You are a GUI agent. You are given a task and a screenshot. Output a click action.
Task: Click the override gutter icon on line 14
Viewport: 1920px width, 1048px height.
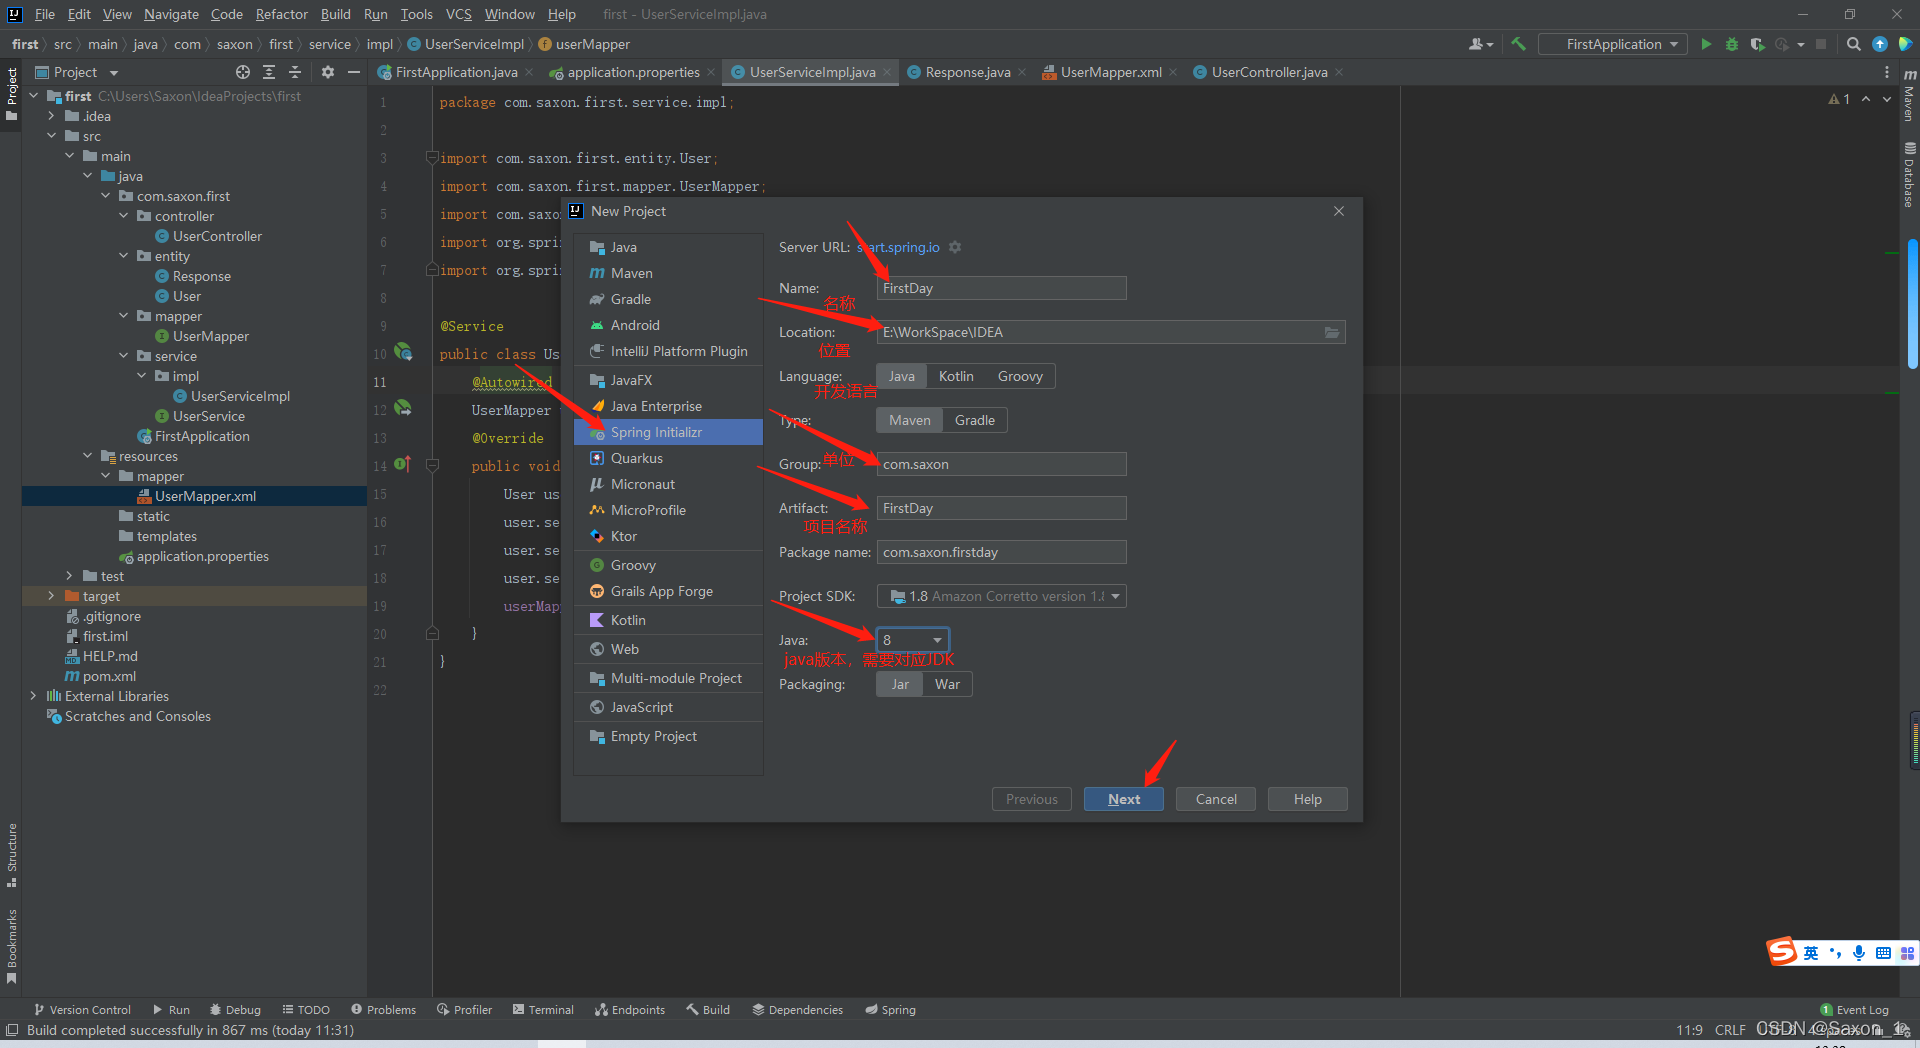coord(402,464)
